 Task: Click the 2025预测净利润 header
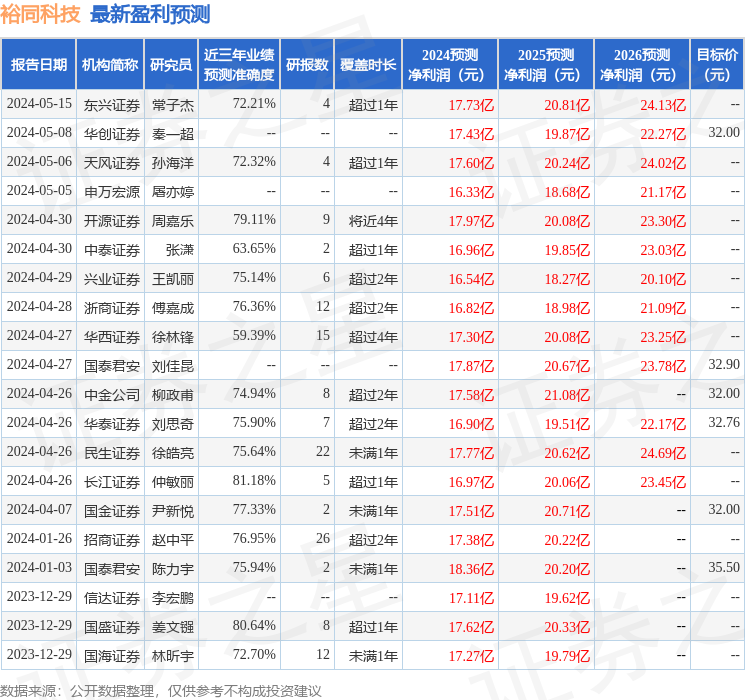click(546, 65)
